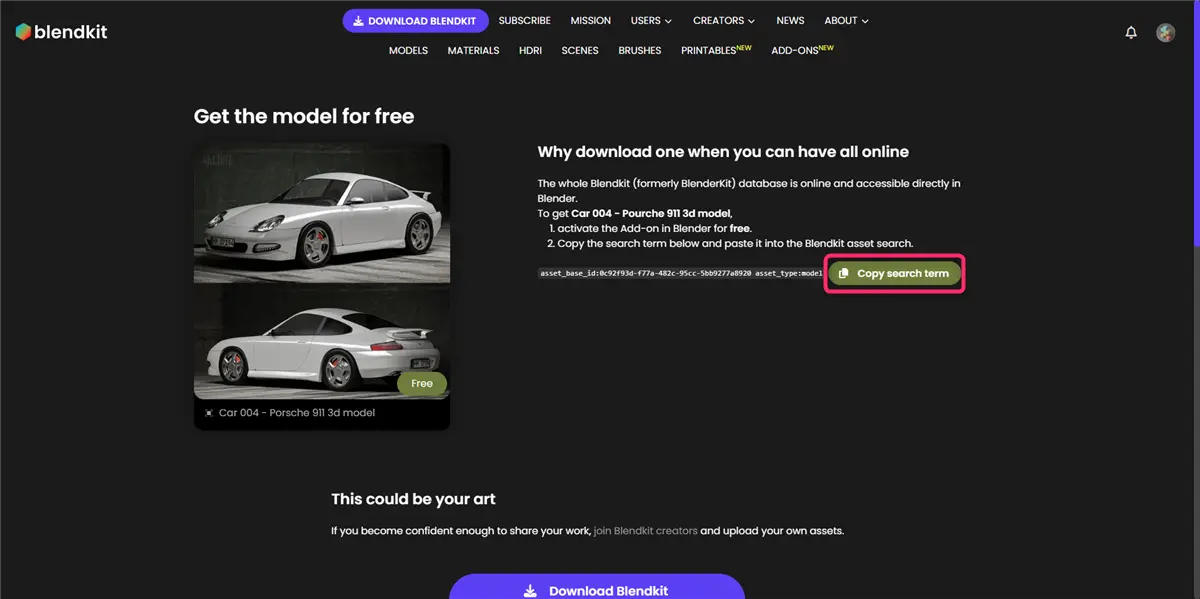Click the Get the model for free heading
The height and width of the screenshot is (599, 1200).
(x=304, y=116)
